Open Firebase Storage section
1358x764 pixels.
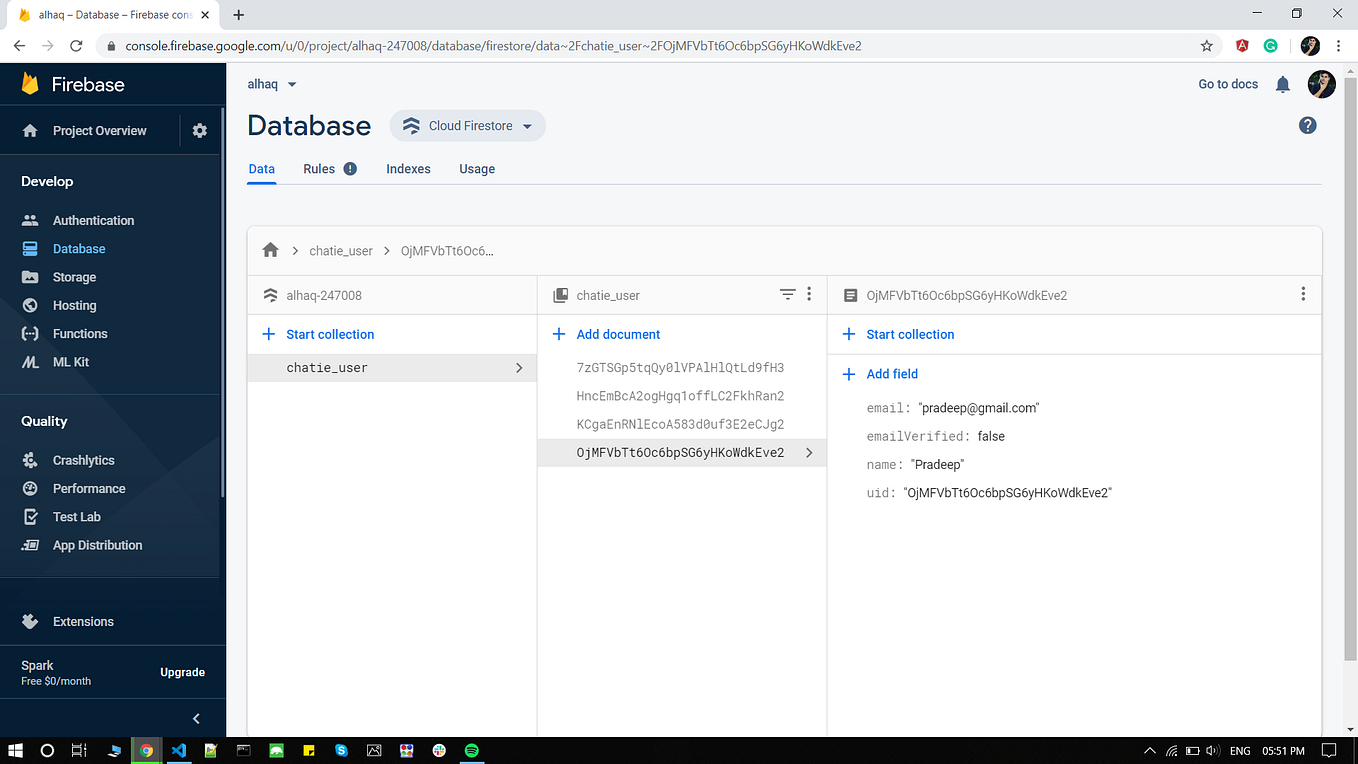tap(74, 277)
